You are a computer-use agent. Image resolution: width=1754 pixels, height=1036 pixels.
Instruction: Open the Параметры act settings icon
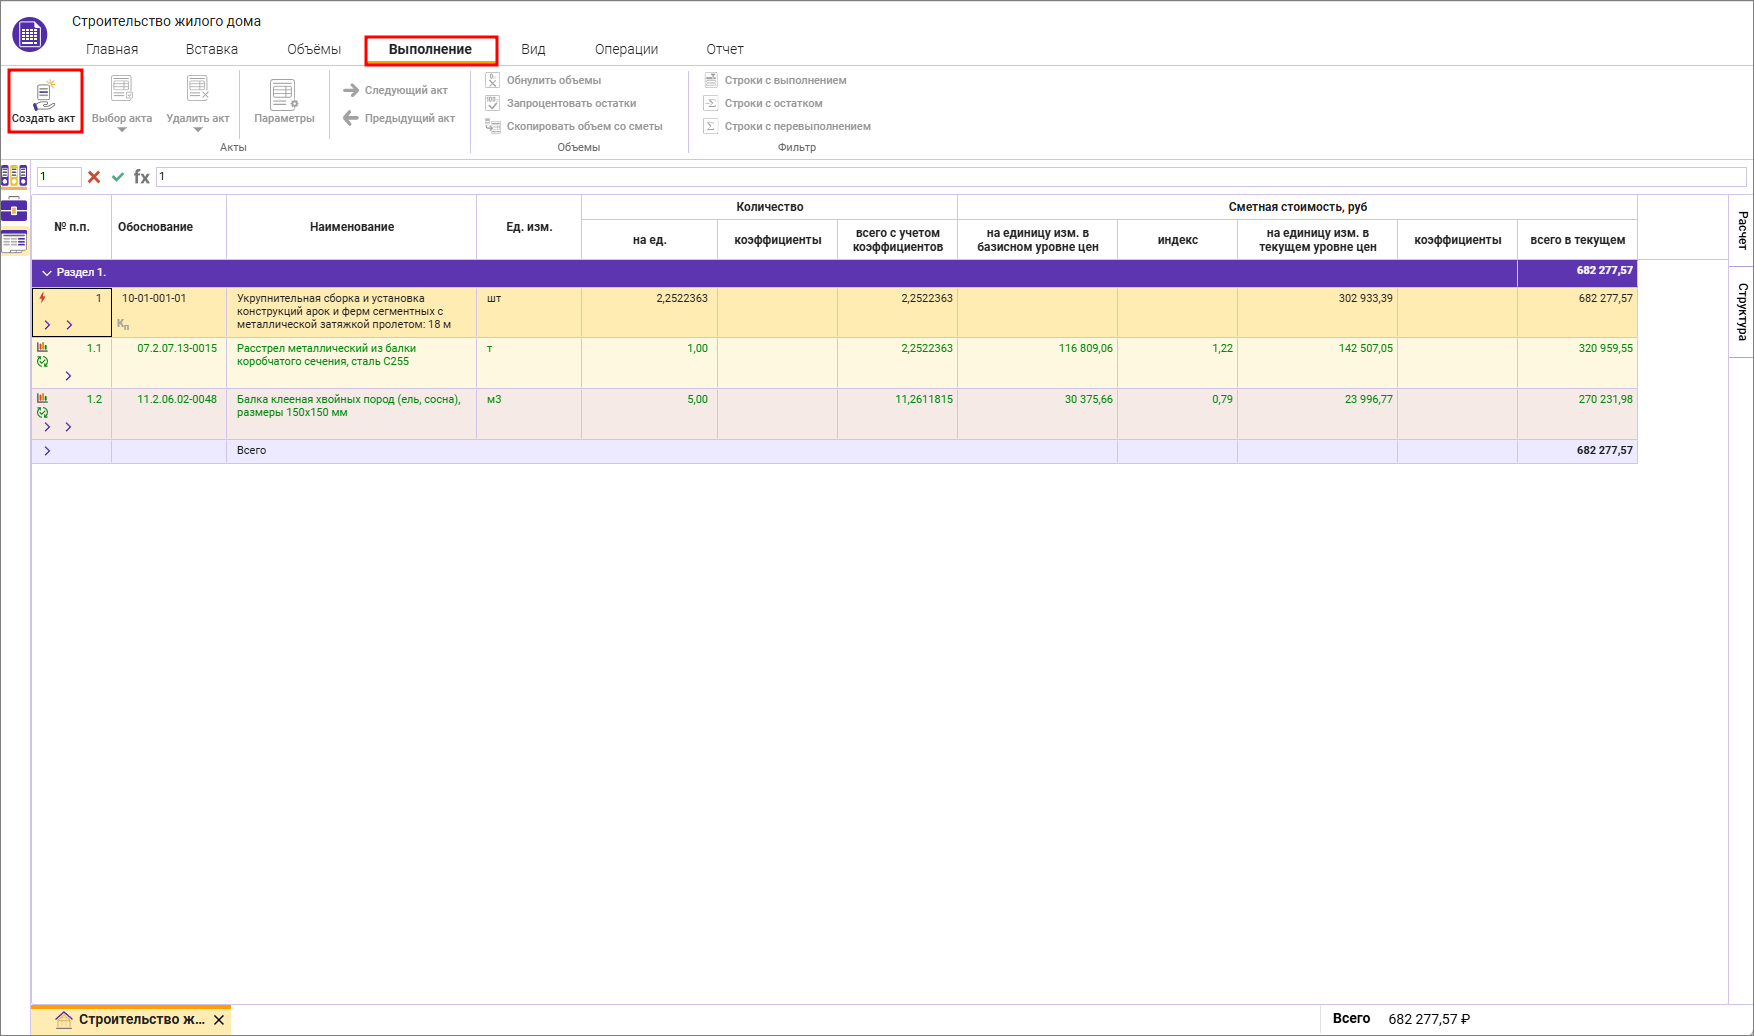click(x=283, y=95)
